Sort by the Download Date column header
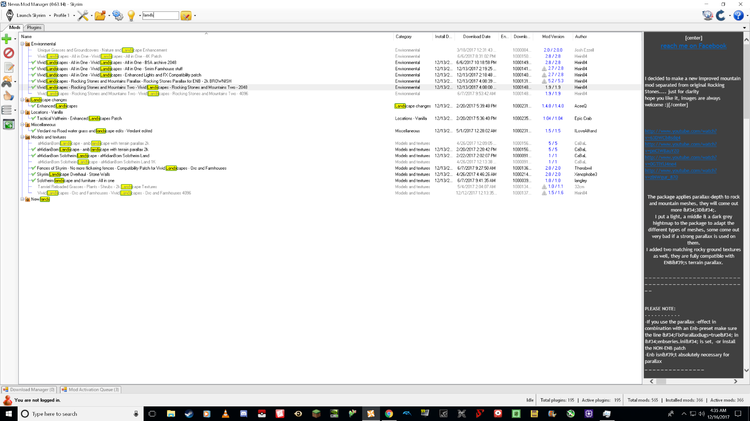 pyautogui.click(x=477, y=36)
